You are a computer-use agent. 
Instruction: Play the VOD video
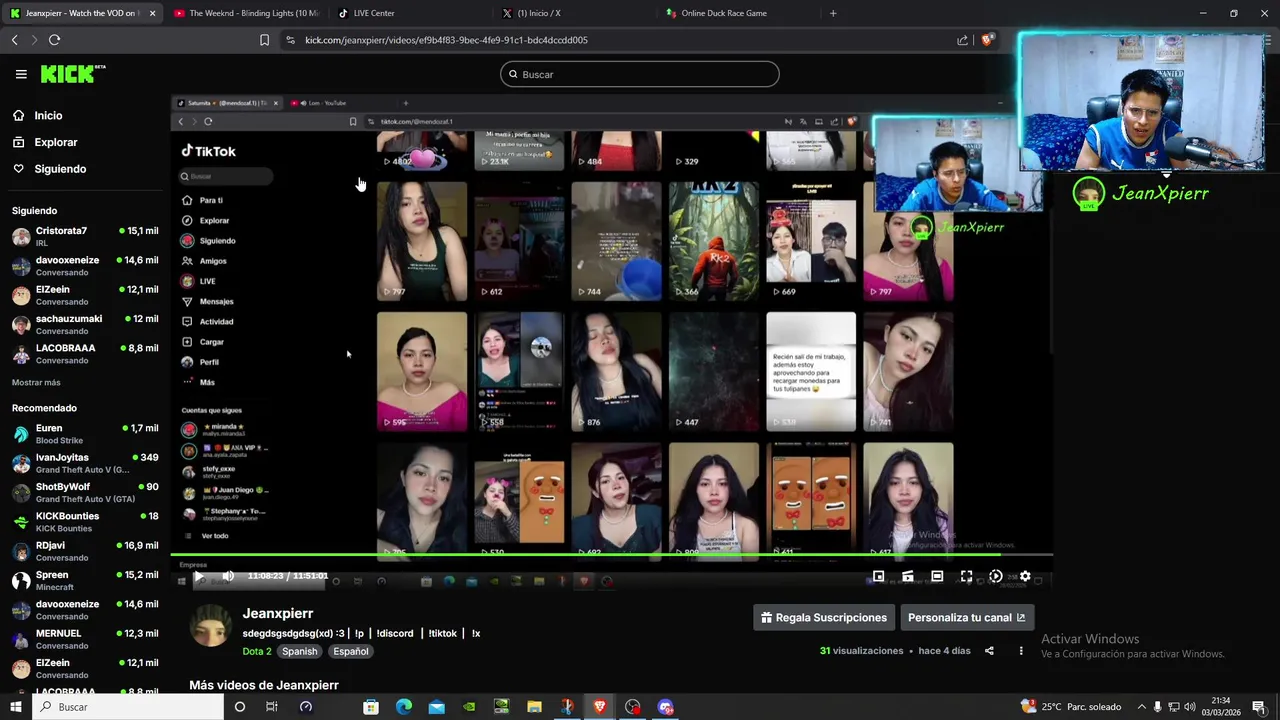coord(198,576)
